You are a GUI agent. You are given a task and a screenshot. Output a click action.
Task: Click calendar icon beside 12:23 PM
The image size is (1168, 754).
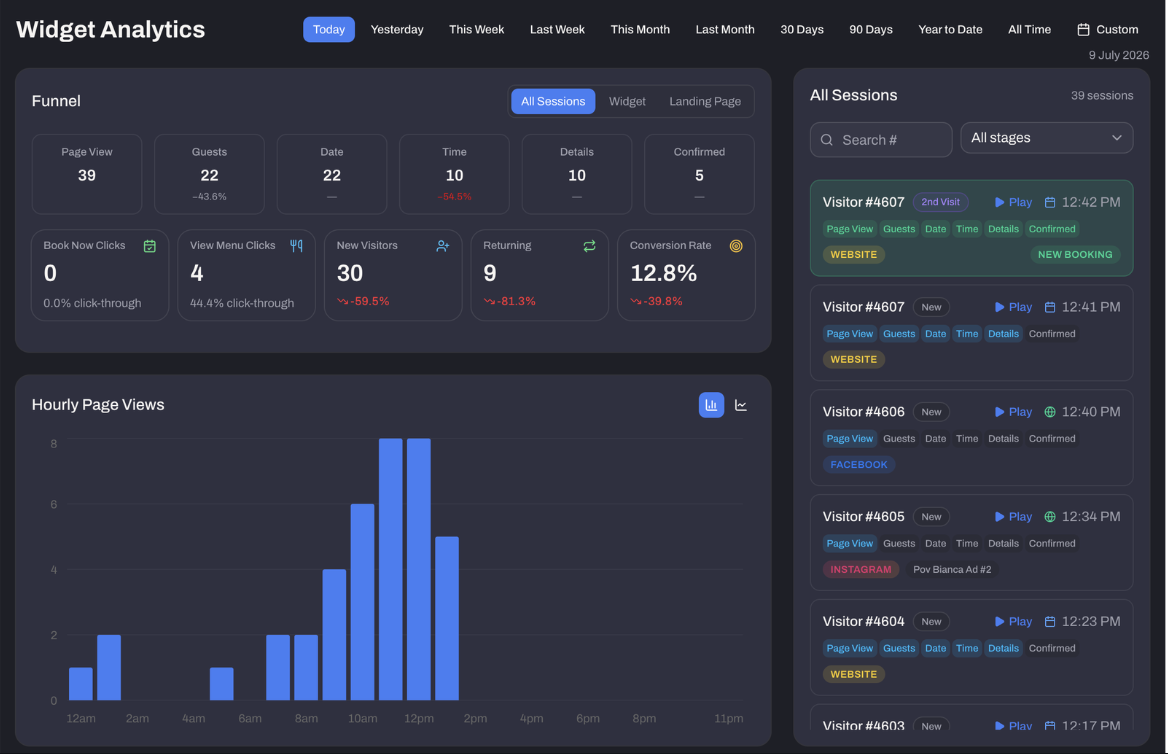pos(1050,622)
